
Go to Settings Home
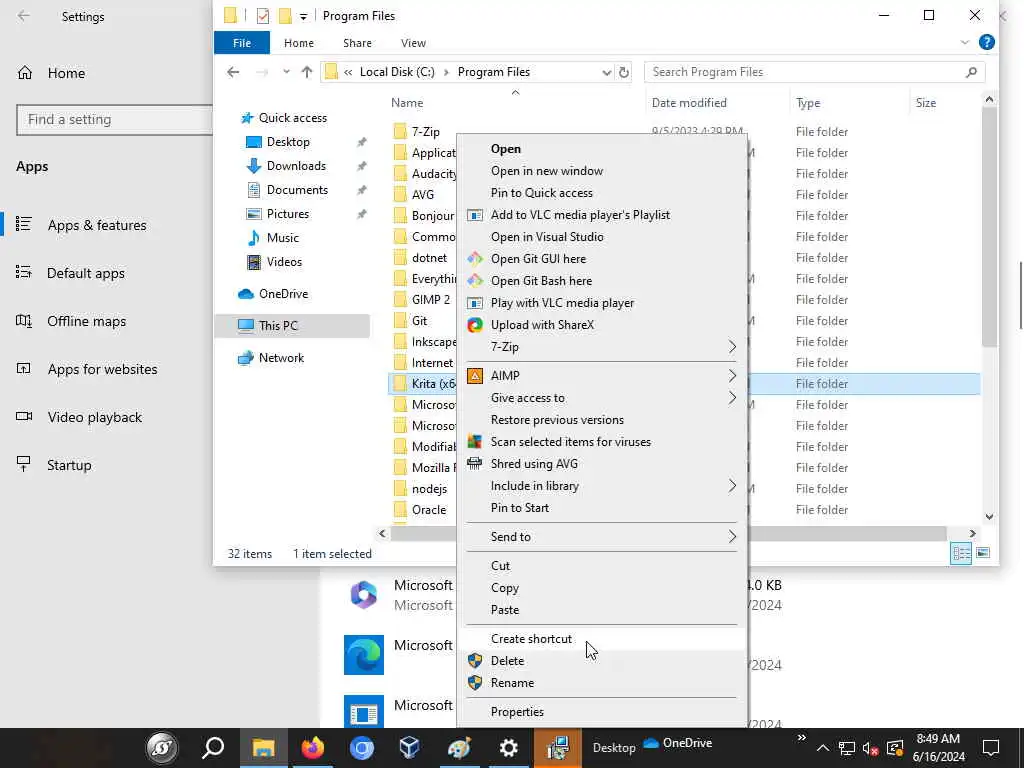tap(66, 73)
